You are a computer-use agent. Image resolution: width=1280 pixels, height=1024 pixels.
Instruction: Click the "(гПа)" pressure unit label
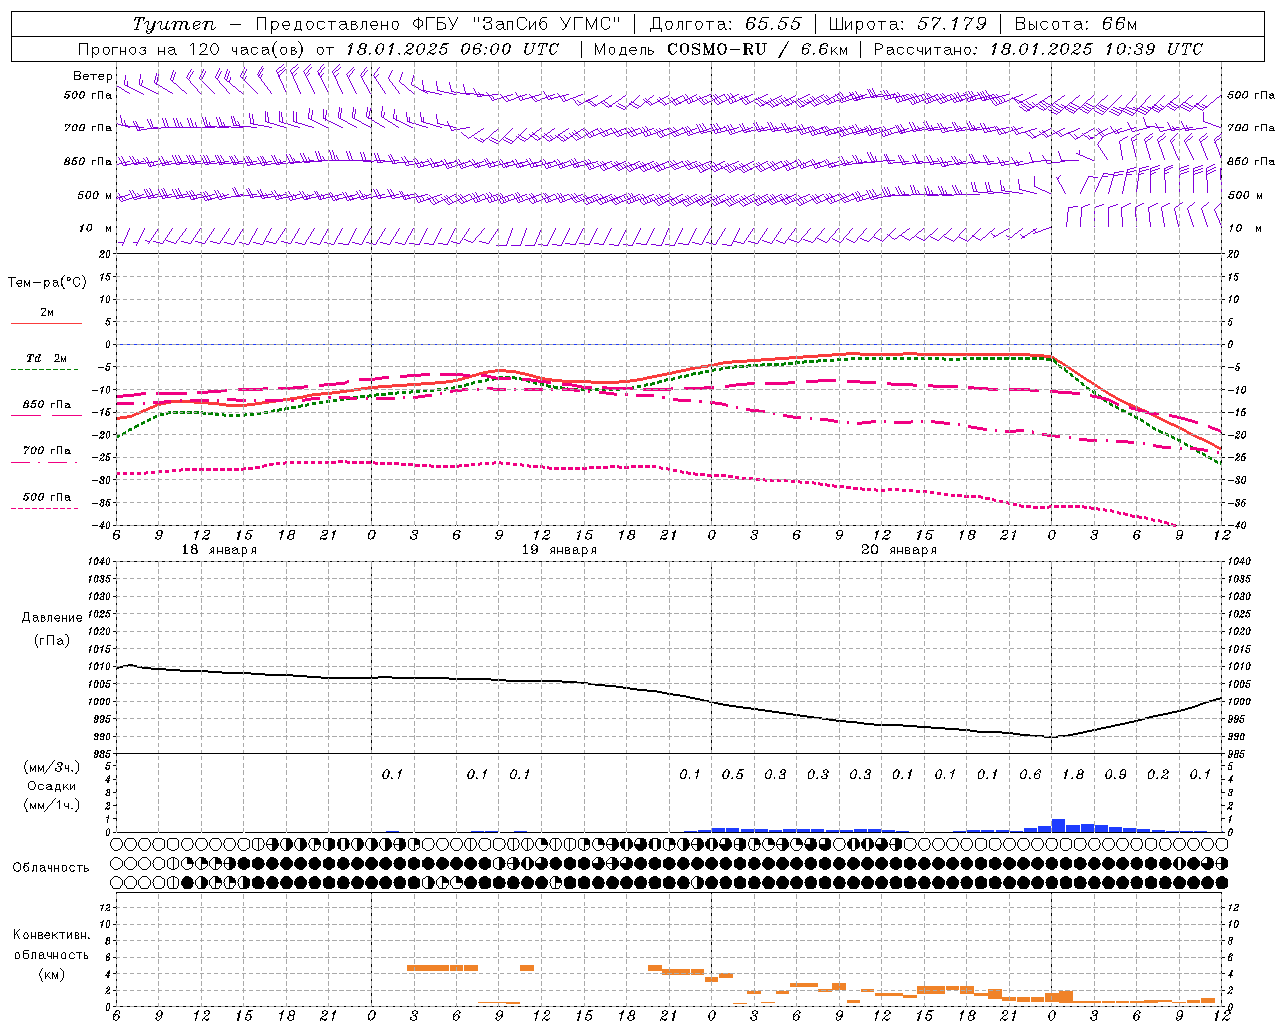tap(52, 640)
